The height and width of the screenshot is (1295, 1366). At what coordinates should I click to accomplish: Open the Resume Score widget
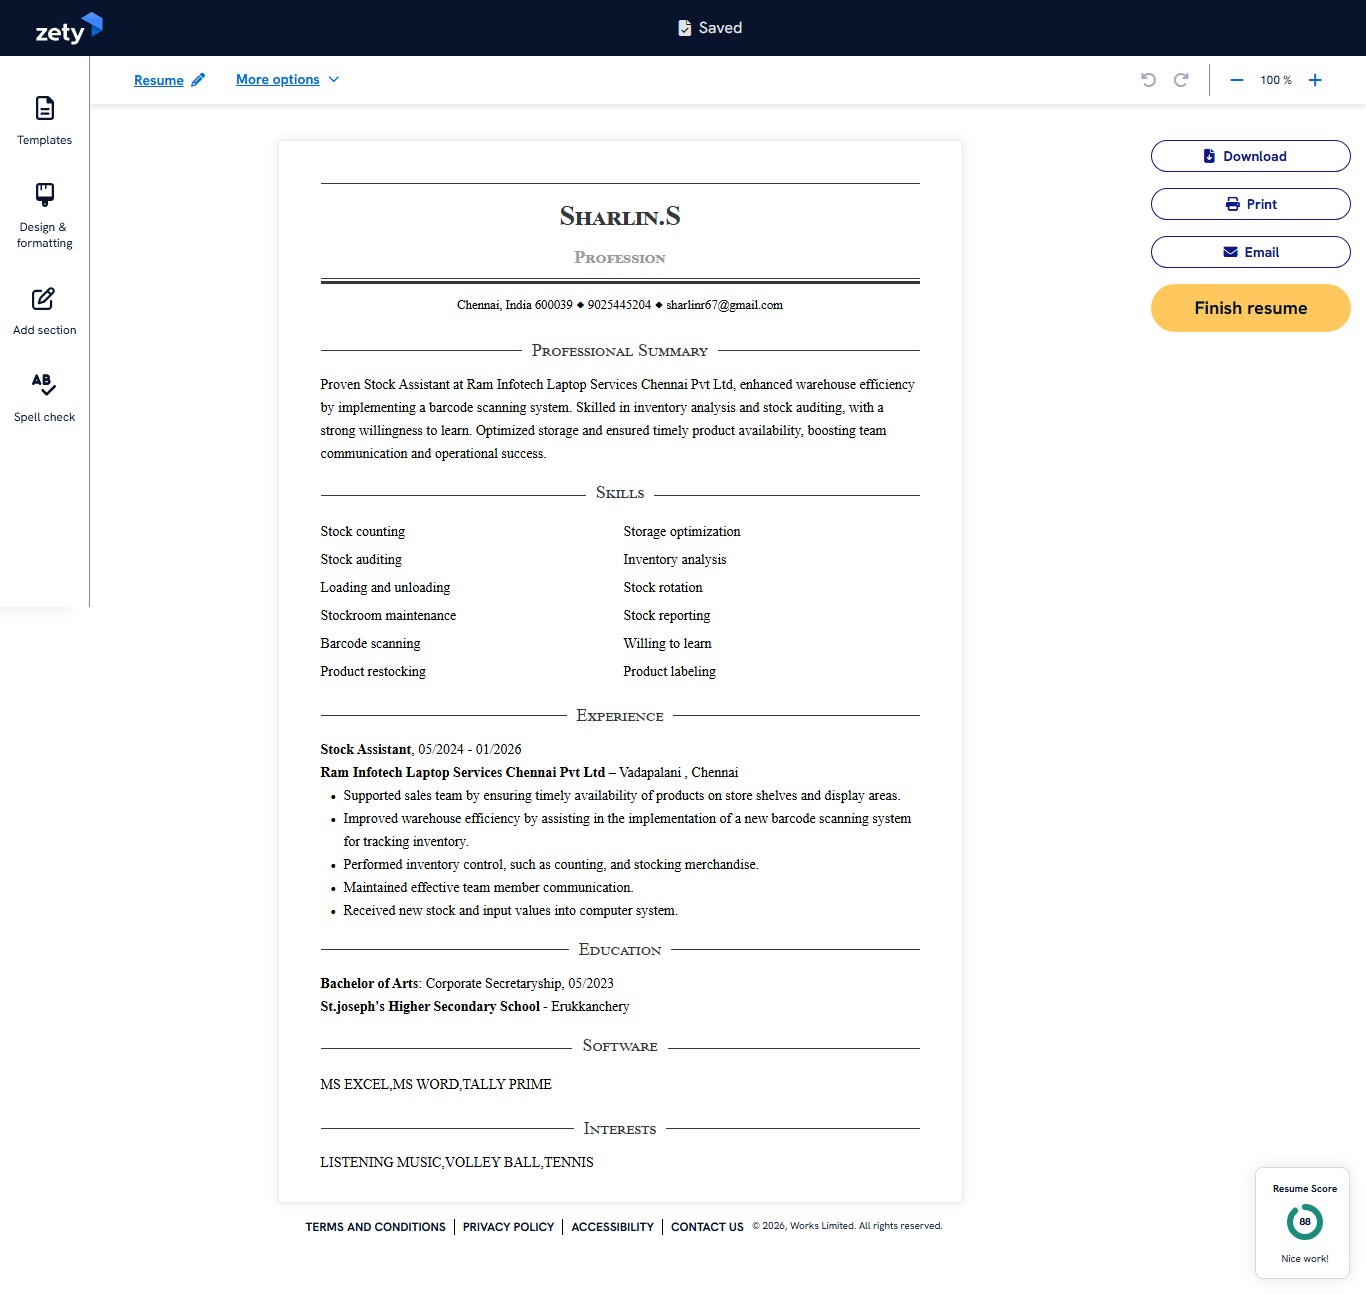(1304, 1222)
